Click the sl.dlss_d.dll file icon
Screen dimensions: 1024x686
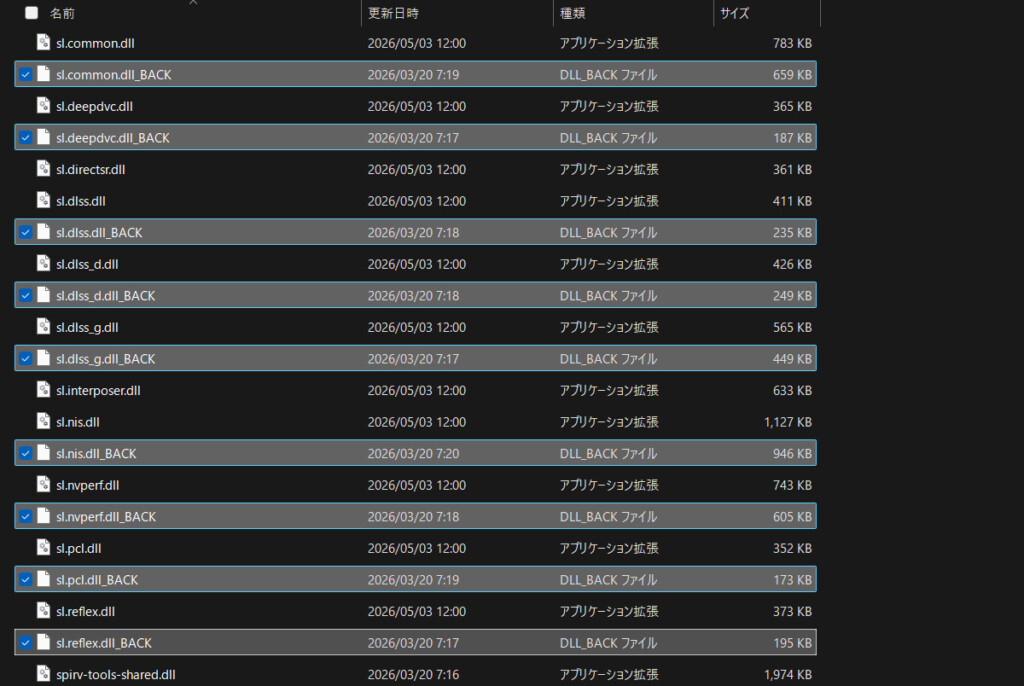[44, 263]
